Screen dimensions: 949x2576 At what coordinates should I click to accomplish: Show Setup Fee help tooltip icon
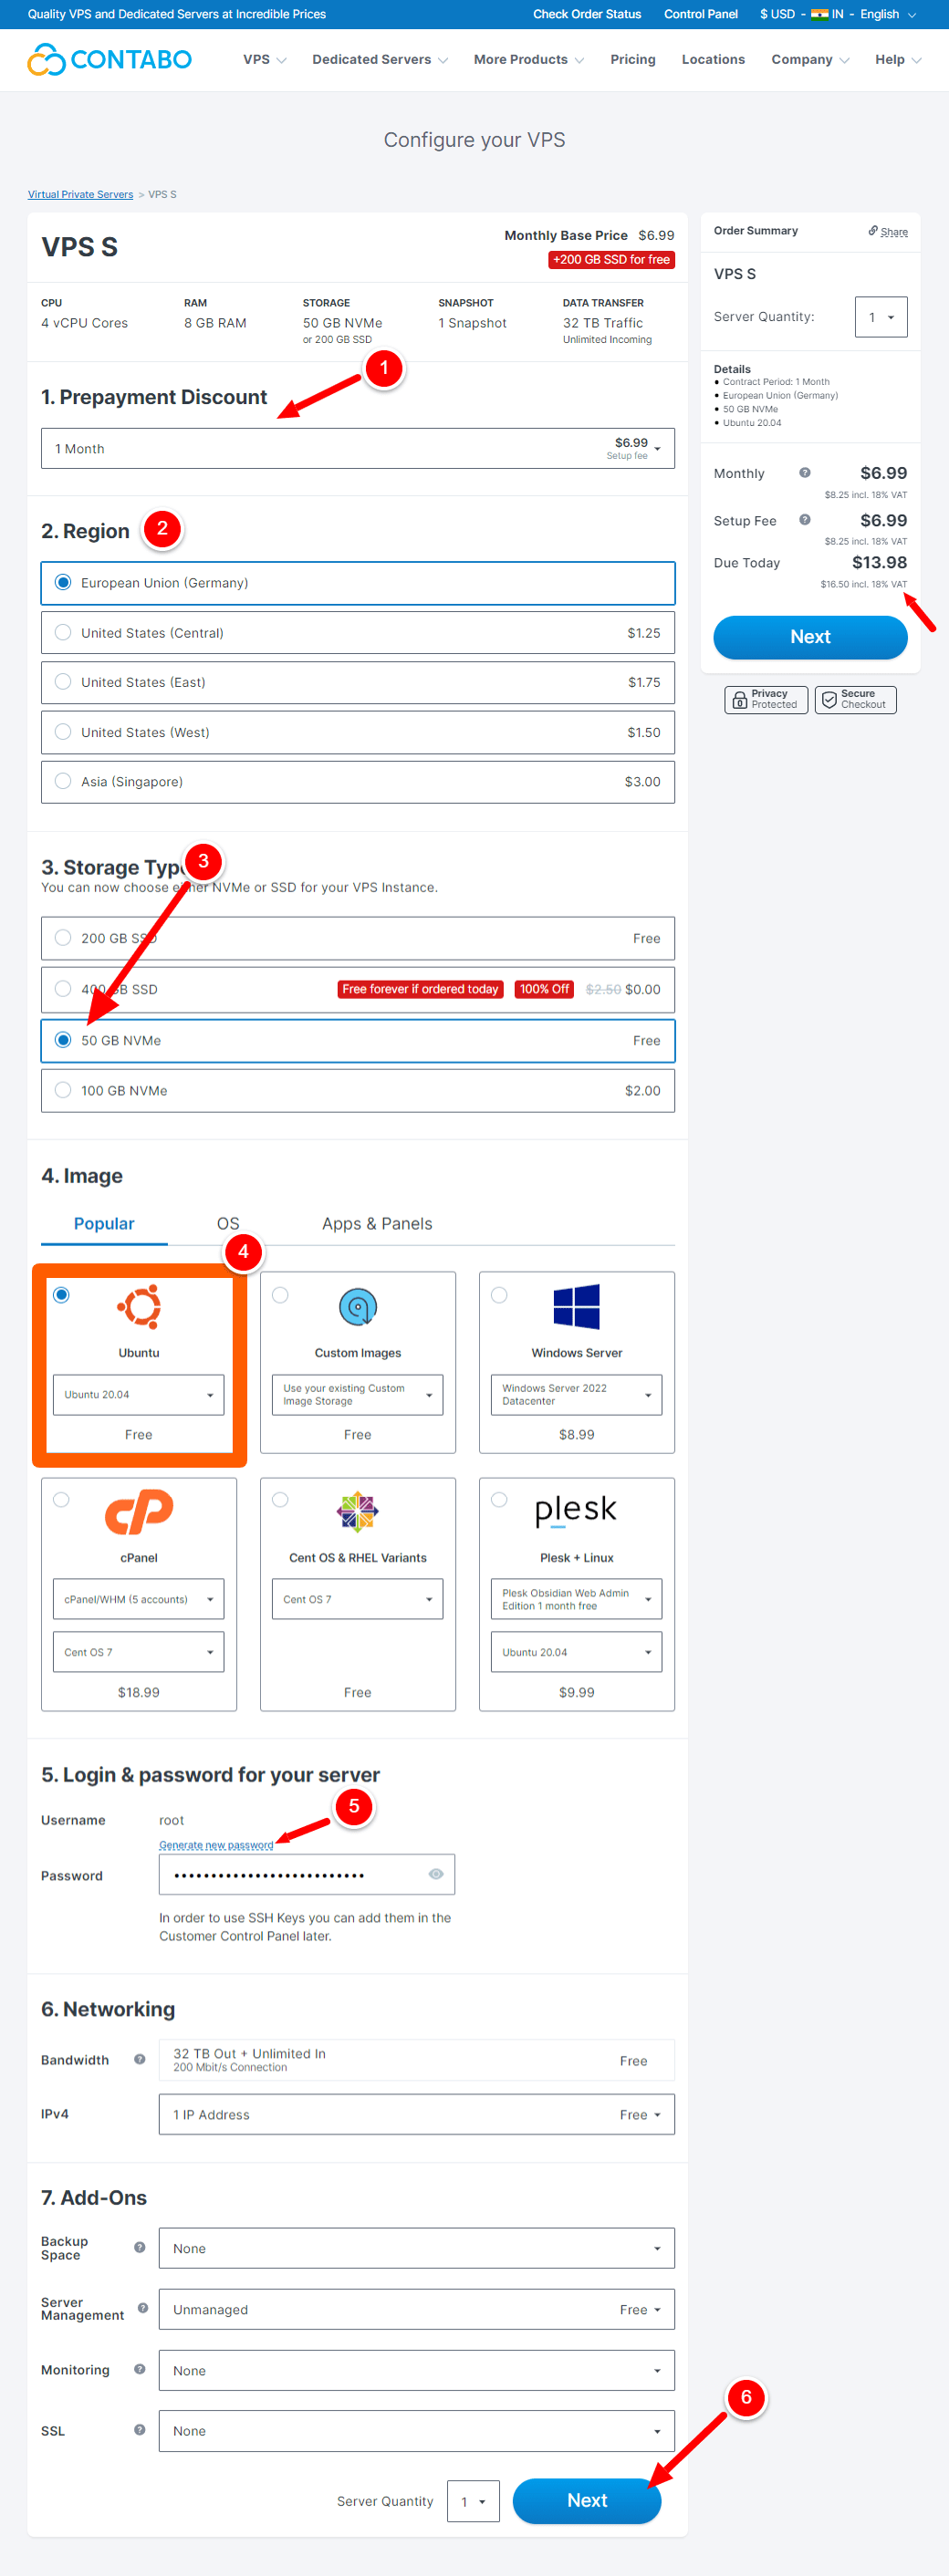pyautogui.click(x=805, y=520)
